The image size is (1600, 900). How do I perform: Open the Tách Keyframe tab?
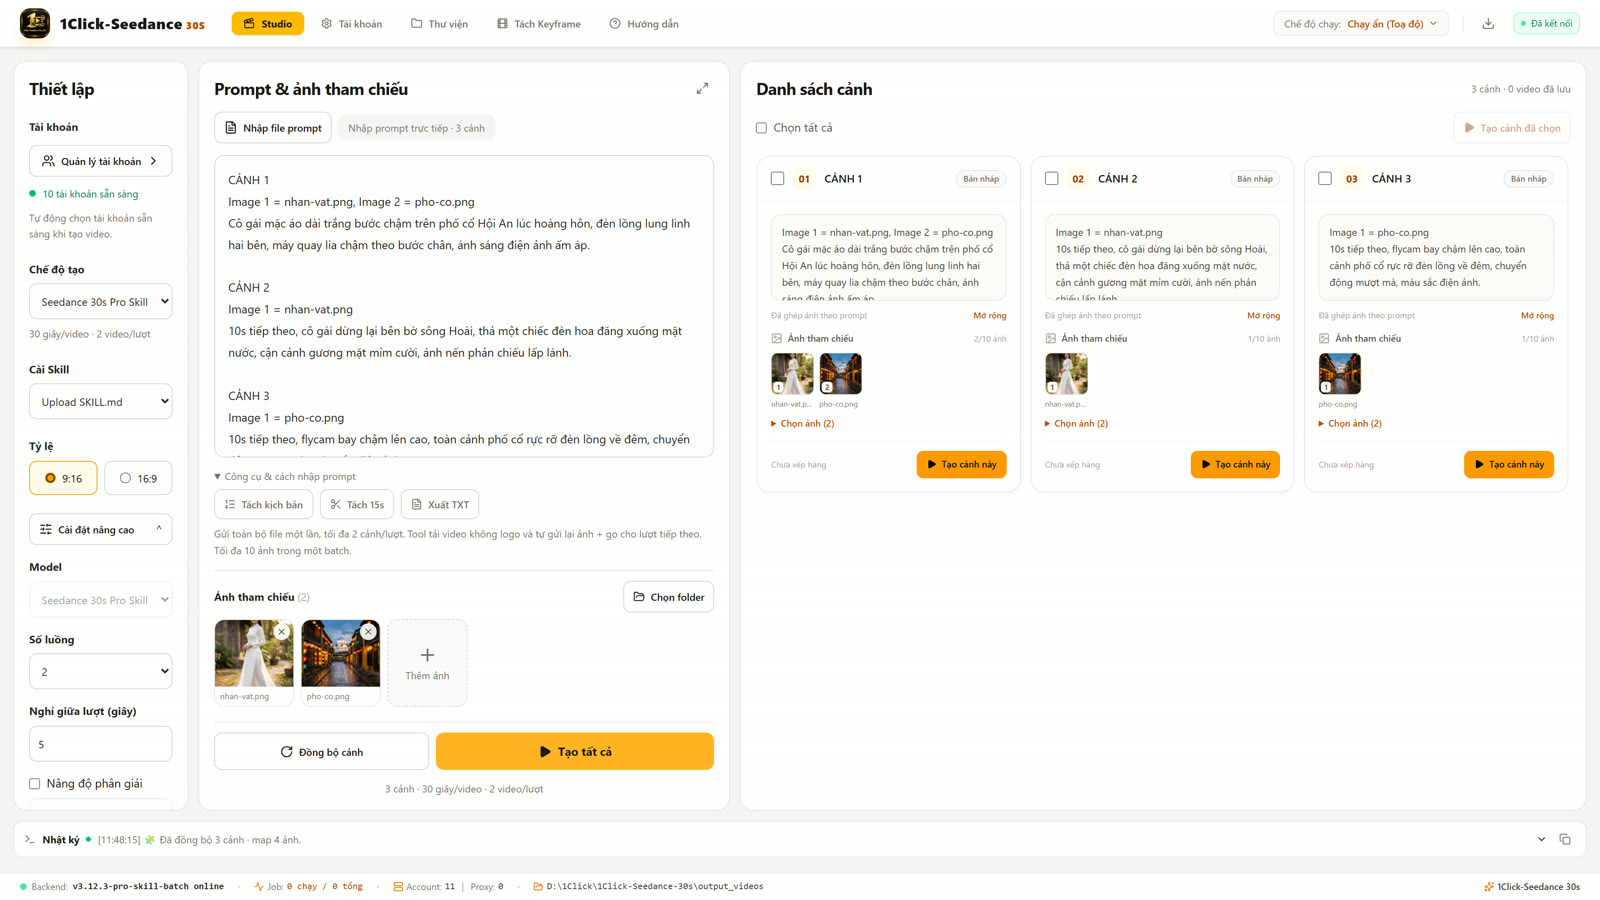tap(539, 24)
